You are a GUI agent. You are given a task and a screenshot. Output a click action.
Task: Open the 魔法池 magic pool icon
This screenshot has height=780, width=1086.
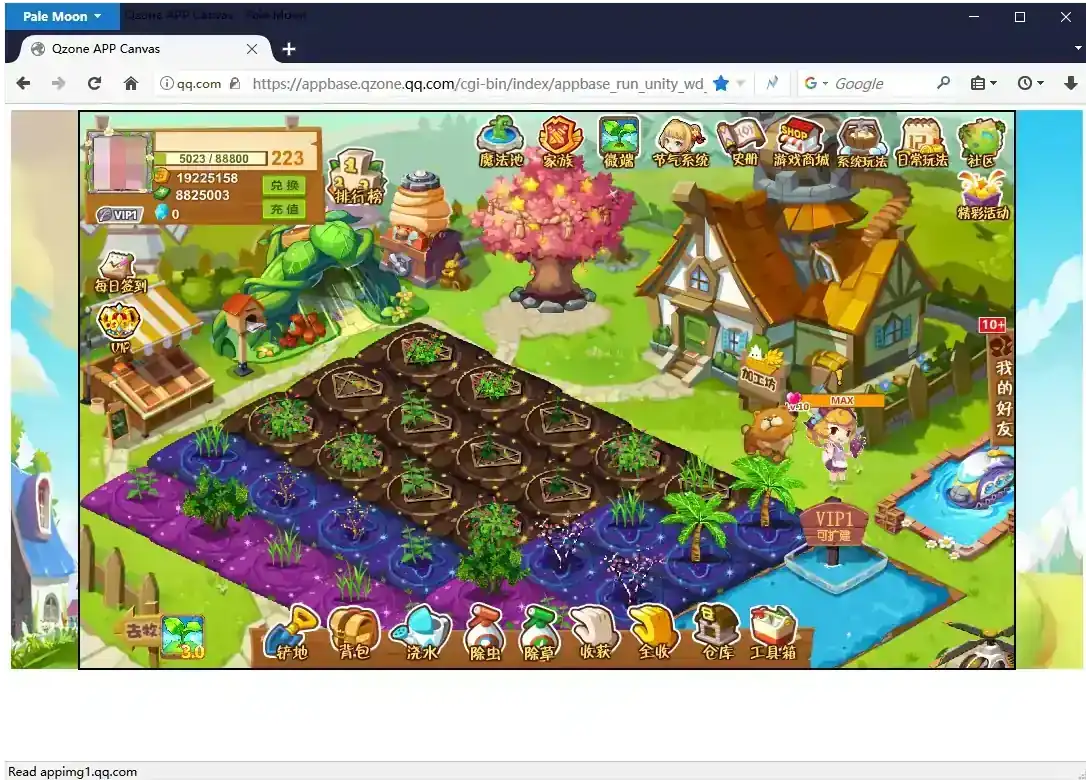(x=500, y=141)
